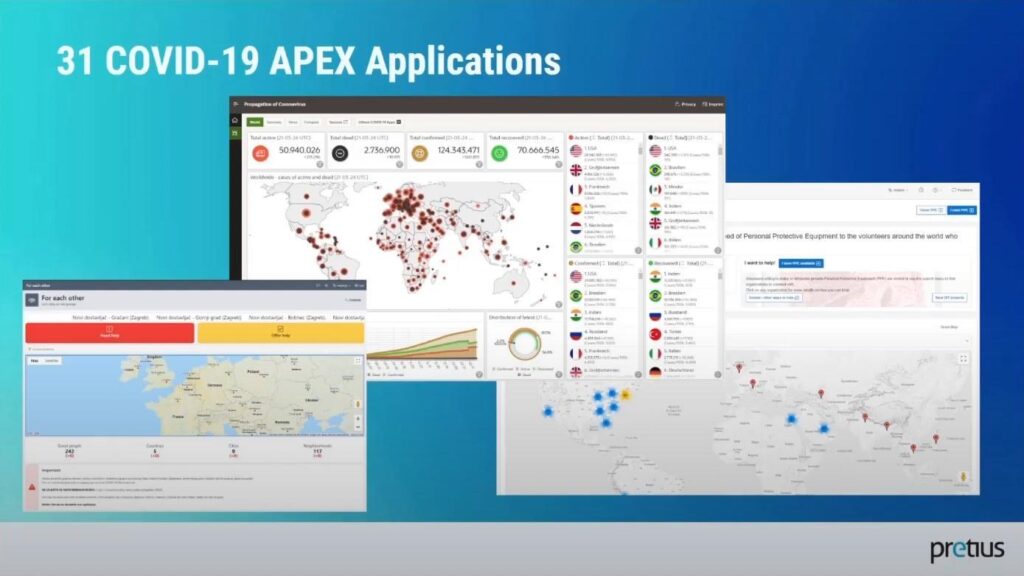Click the distribution donut chart
Image resolution: width=1024 pixels, height=576 pixels.
(524, 344)
